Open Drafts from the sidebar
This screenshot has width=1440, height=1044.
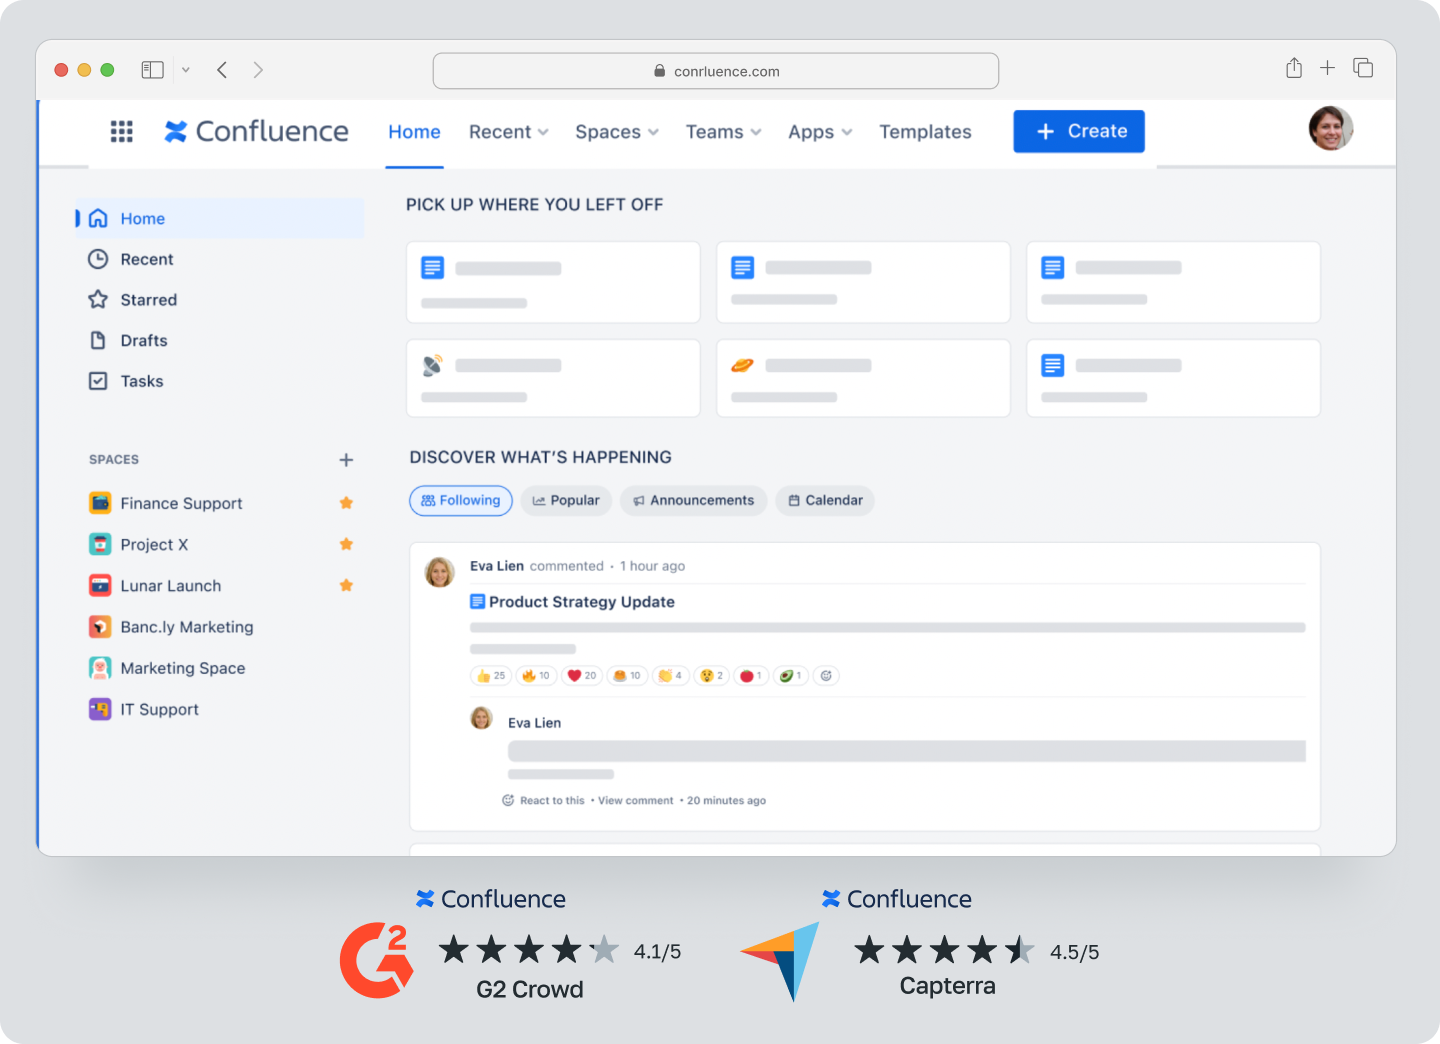[x=143, y=341]
